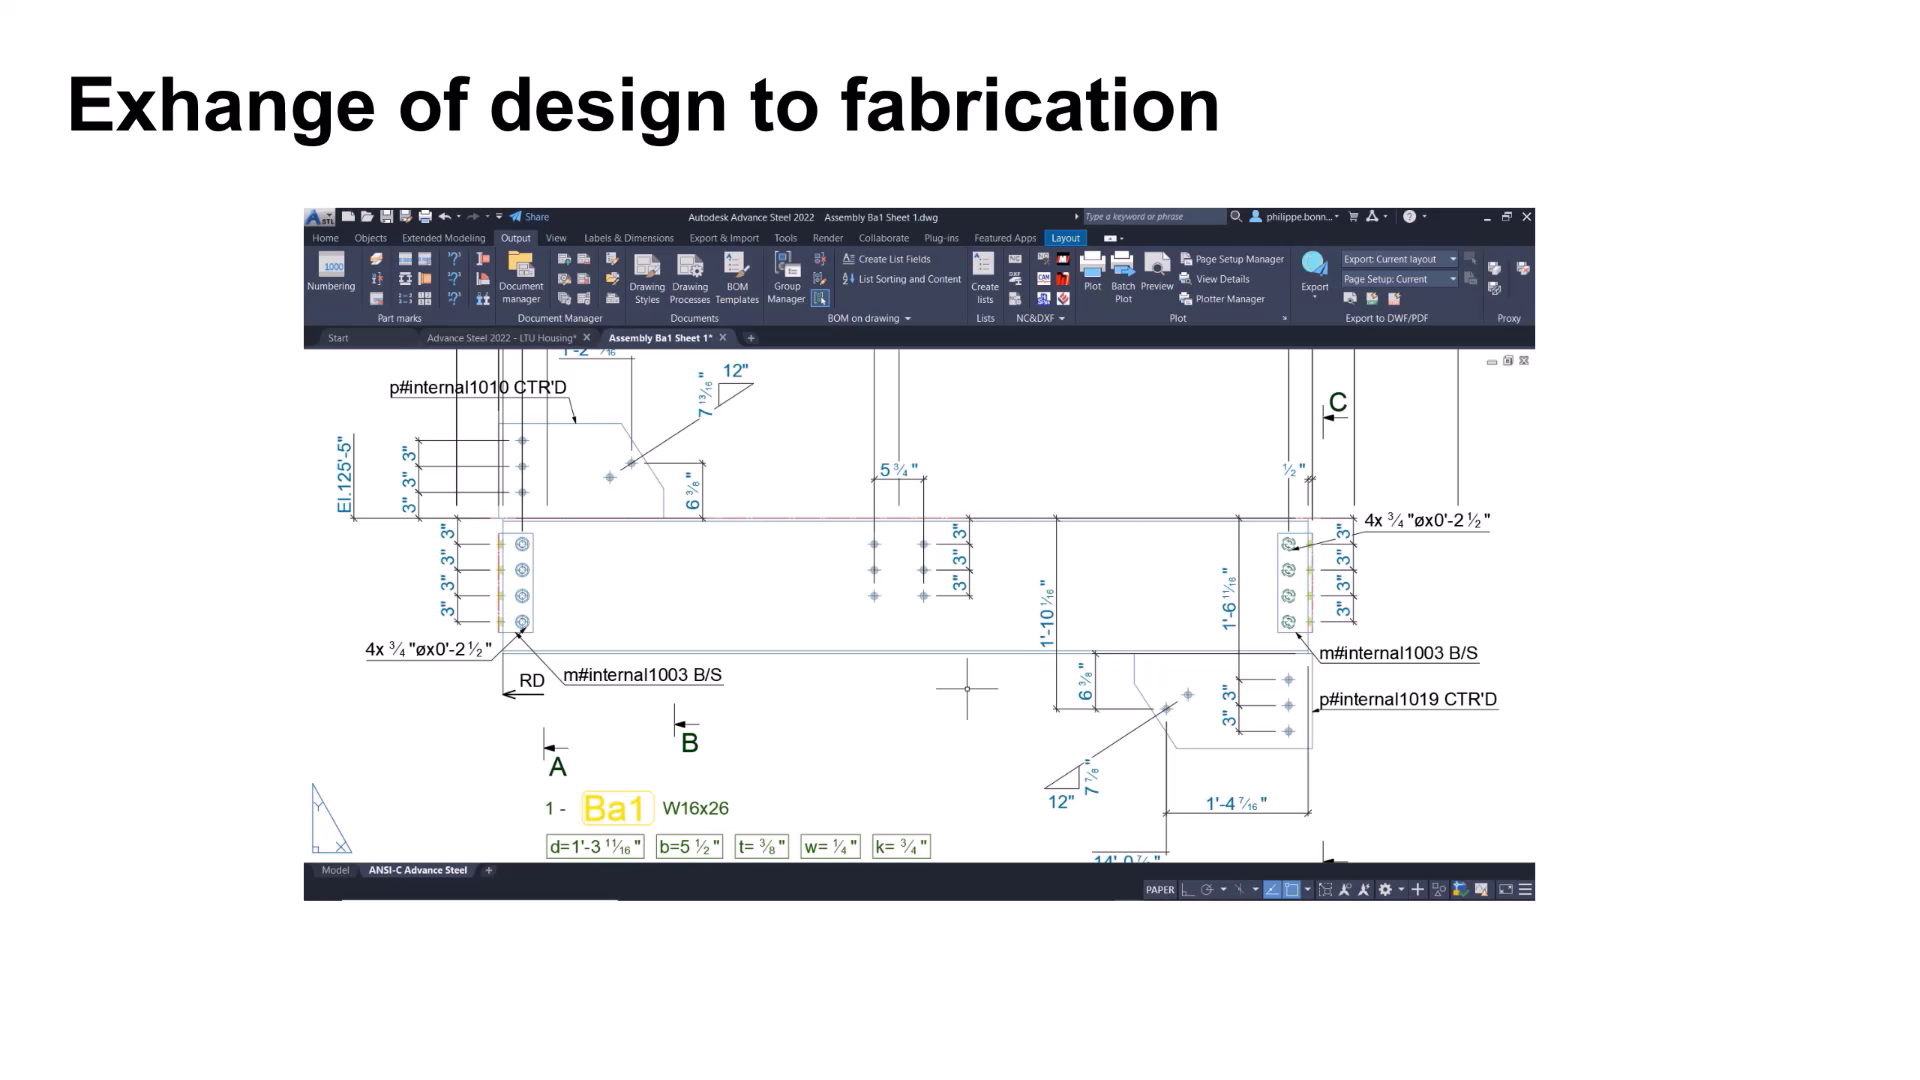
Task: Click the Batch Plot icon
Action: [x=1123, y=266]
